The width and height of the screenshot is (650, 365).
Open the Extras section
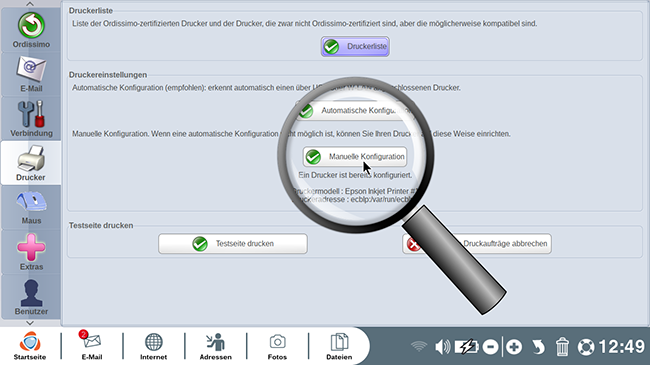(31, 252)
